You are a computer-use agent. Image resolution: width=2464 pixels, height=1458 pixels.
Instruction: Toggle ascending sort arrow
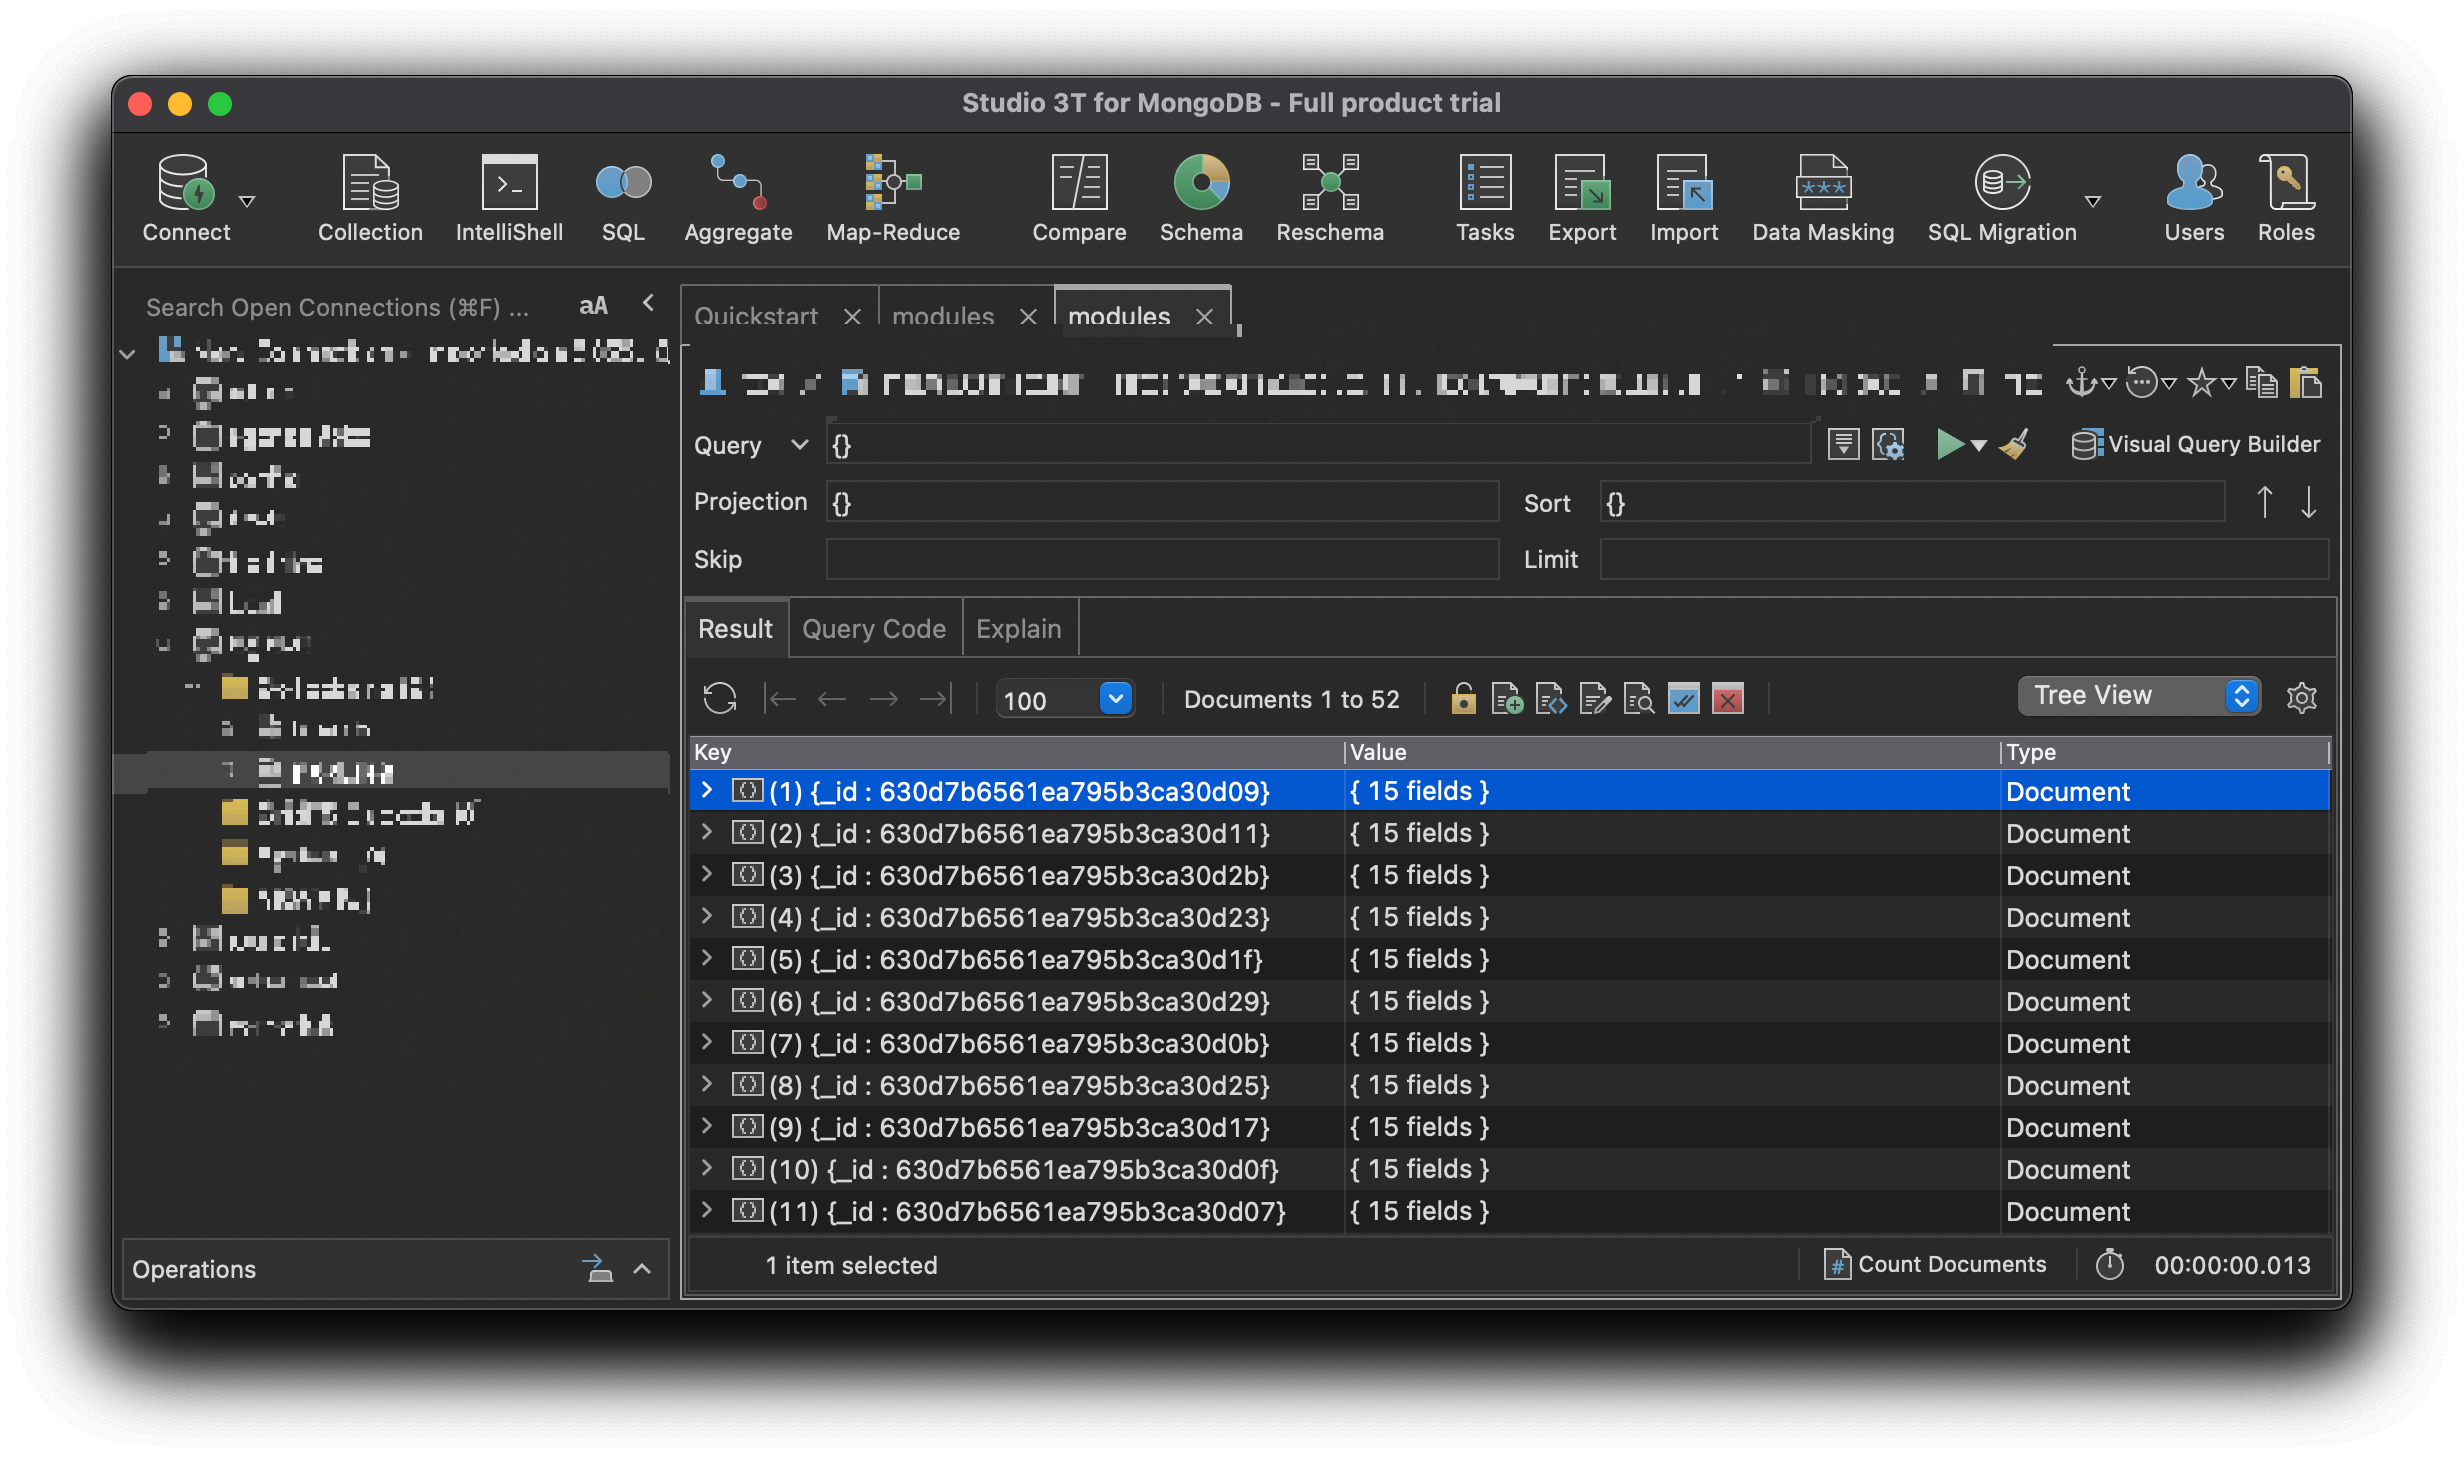tap(2264, 502)
